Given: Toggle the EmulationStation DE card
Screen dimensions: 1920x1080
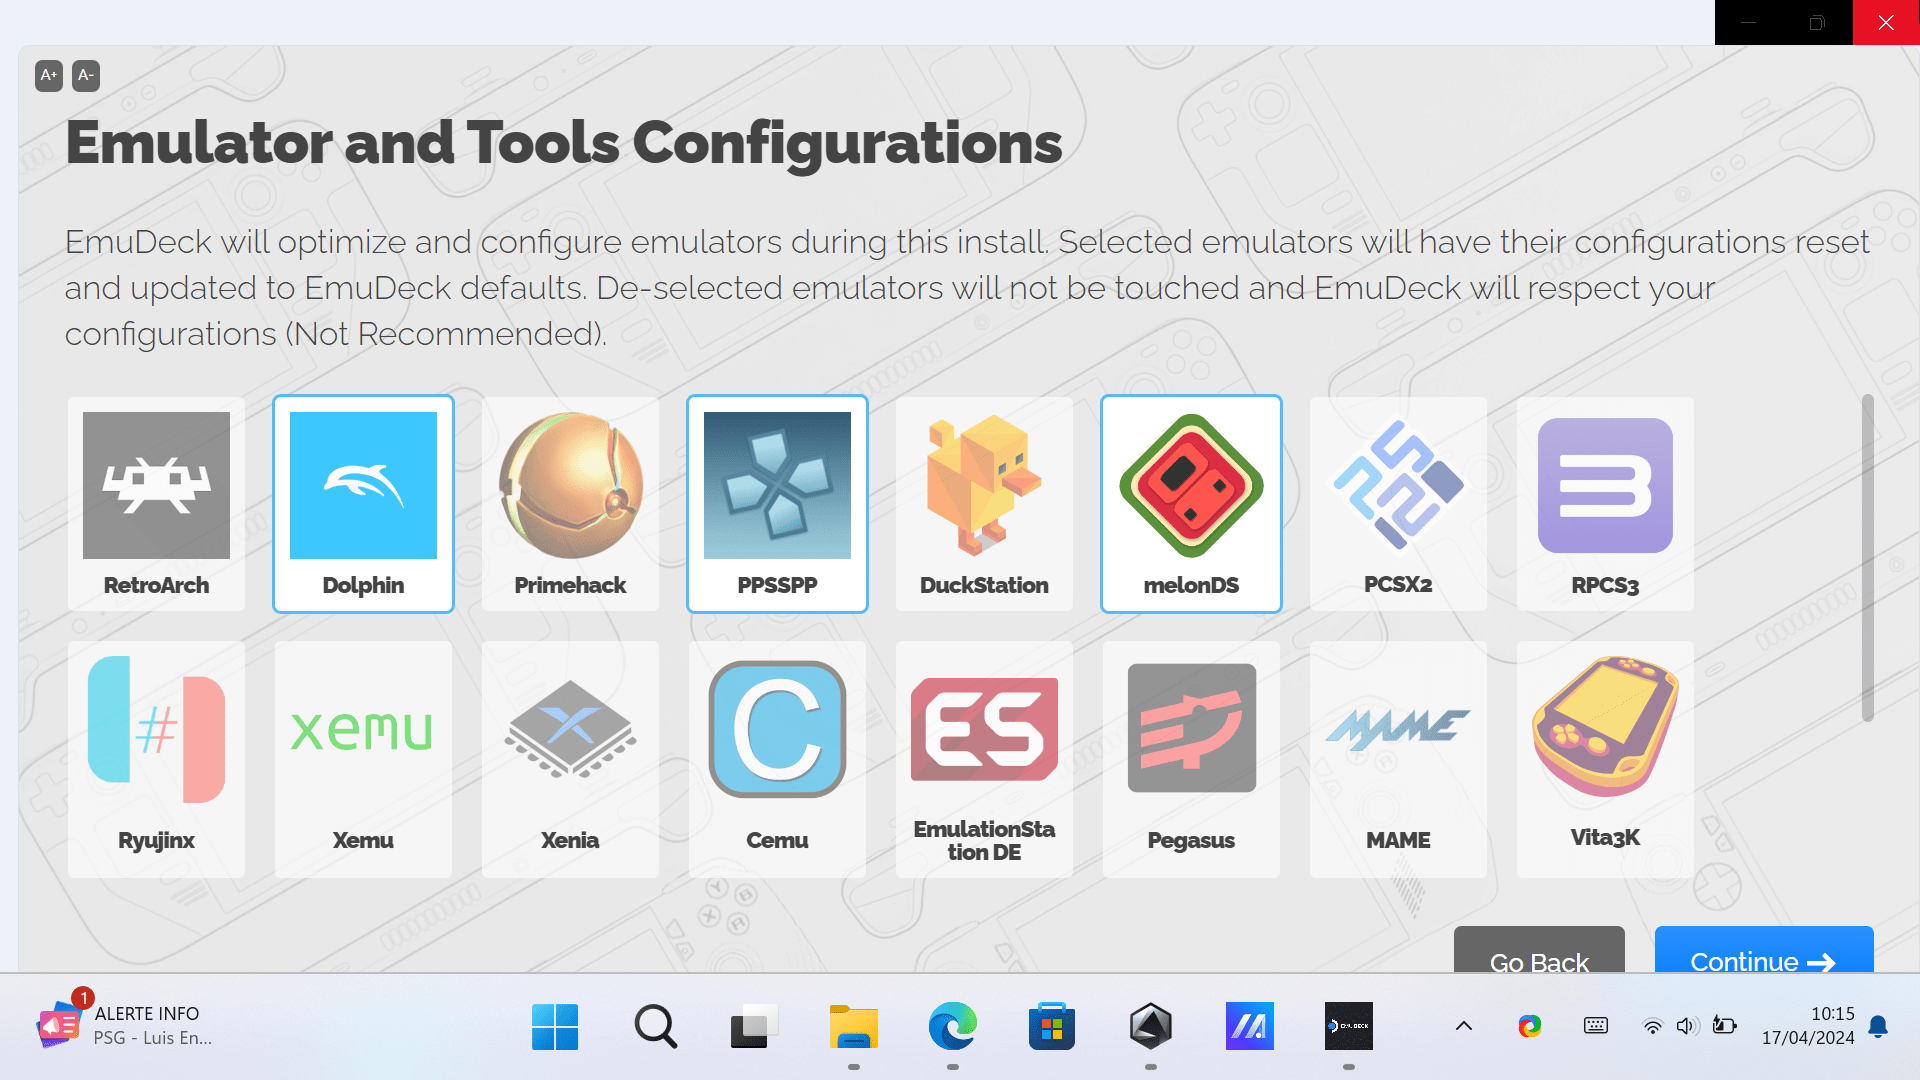Looking at the screenshot, I should [x=984, y=760].
